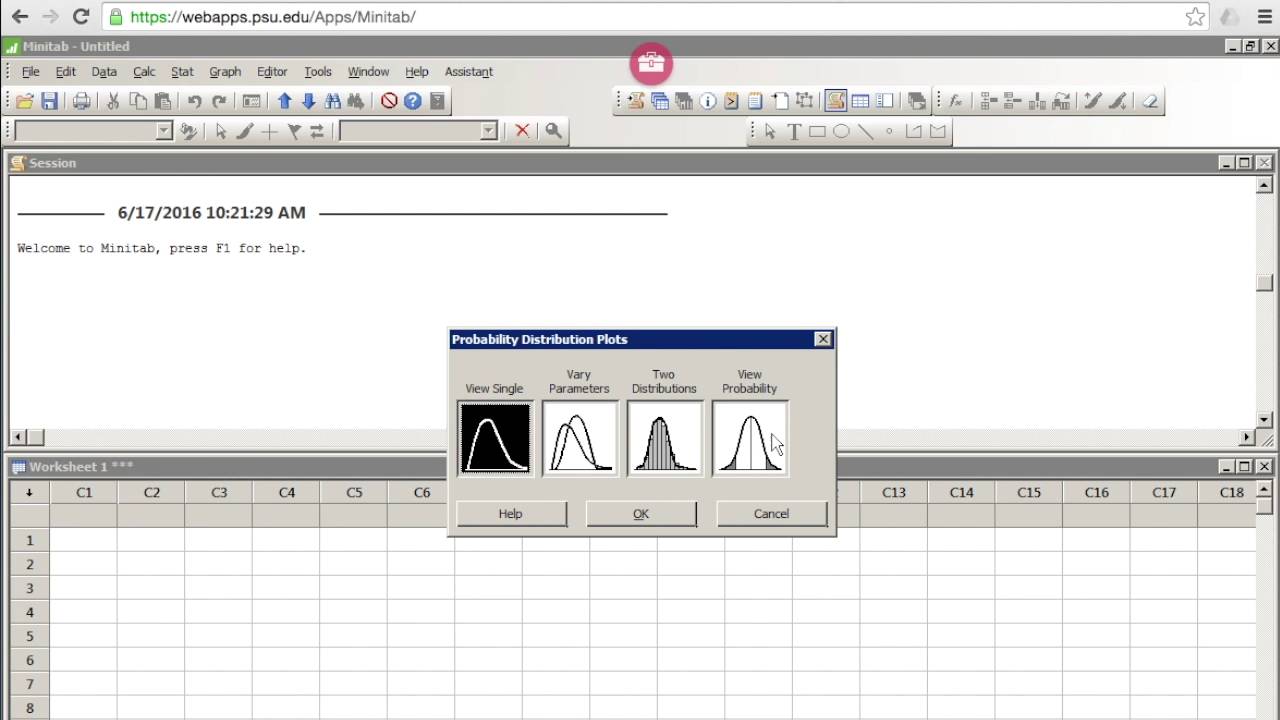Click the Save Project floppy icon
Image resolution: width=1280 pixels, height=720 pixels.
point(49,101)
